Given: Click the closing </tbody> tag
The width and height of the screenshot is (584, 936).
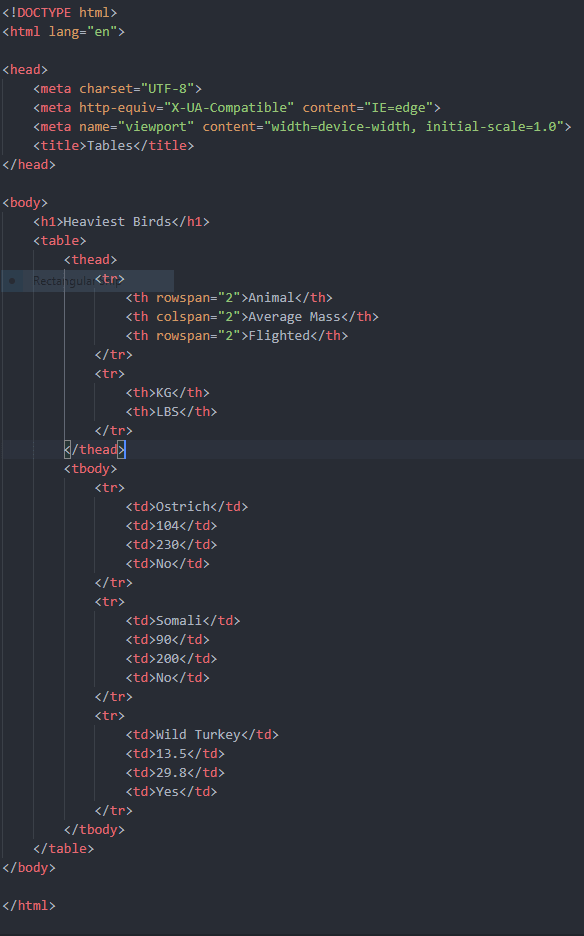Looking at the screenshot, I should (94, 830).
